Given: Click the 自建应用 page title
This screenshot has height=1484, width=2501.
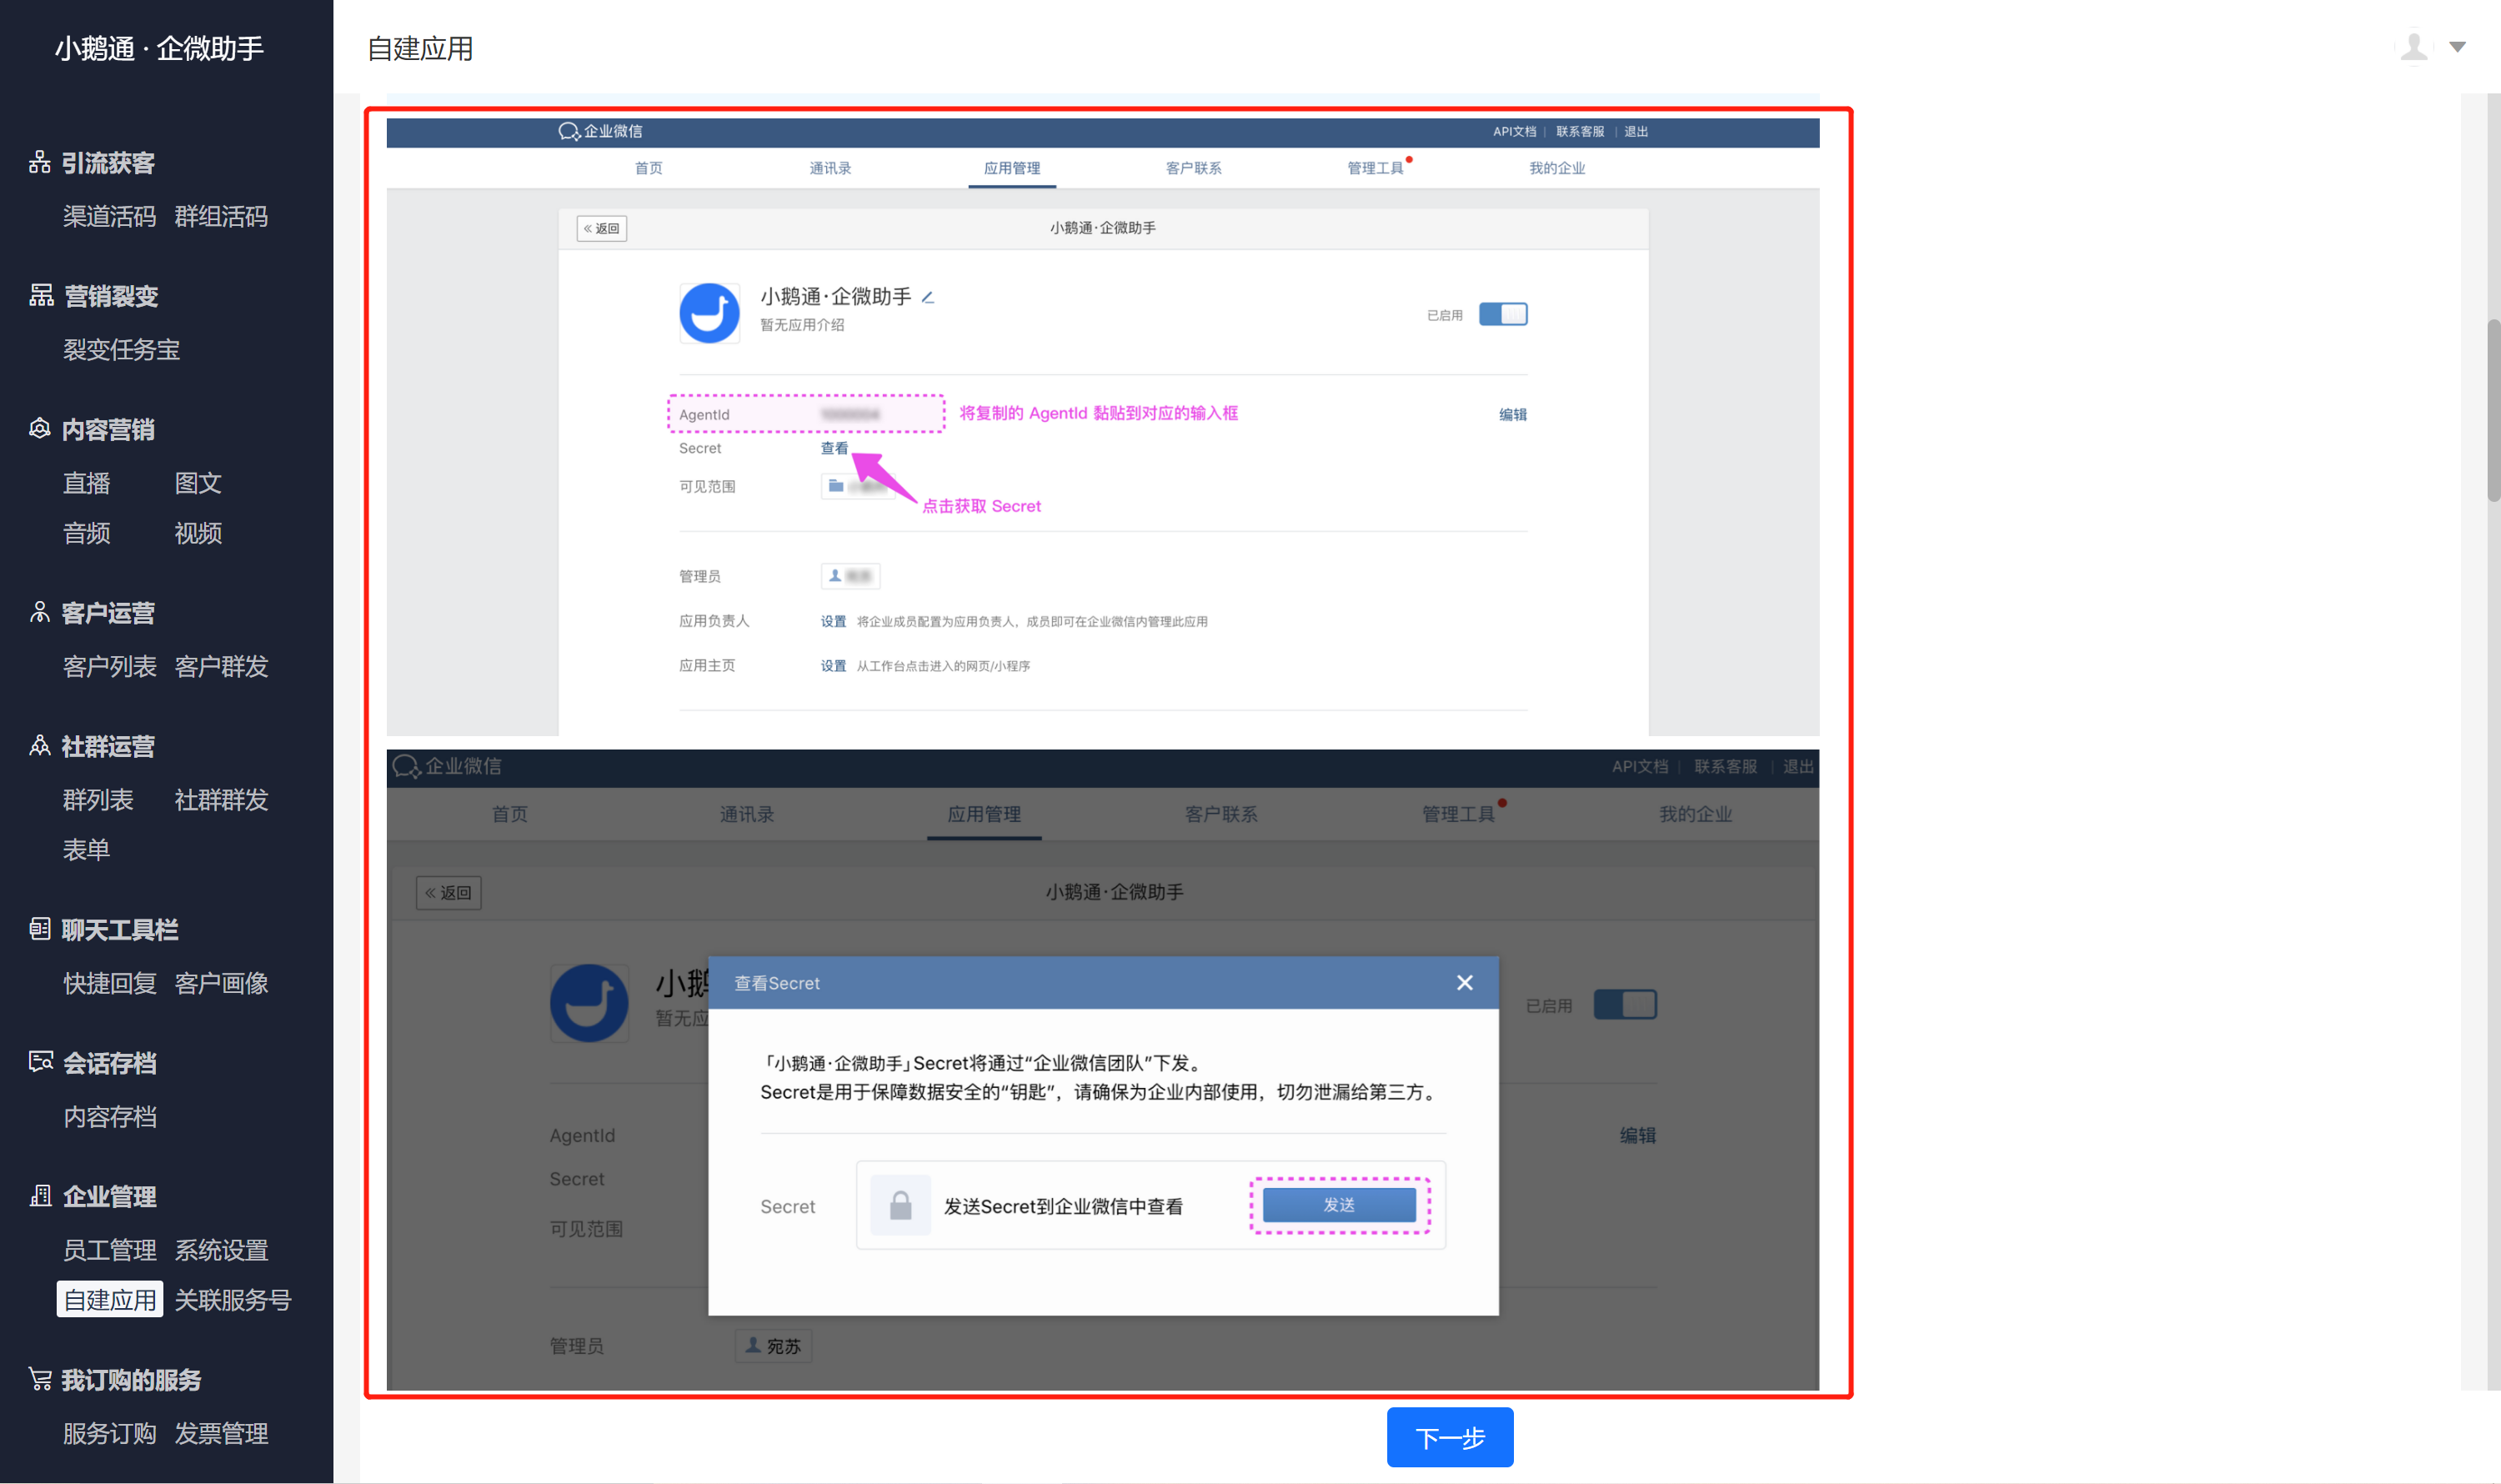Looking at the screenshot, I should pyautogui.click(x=420, y=48).
